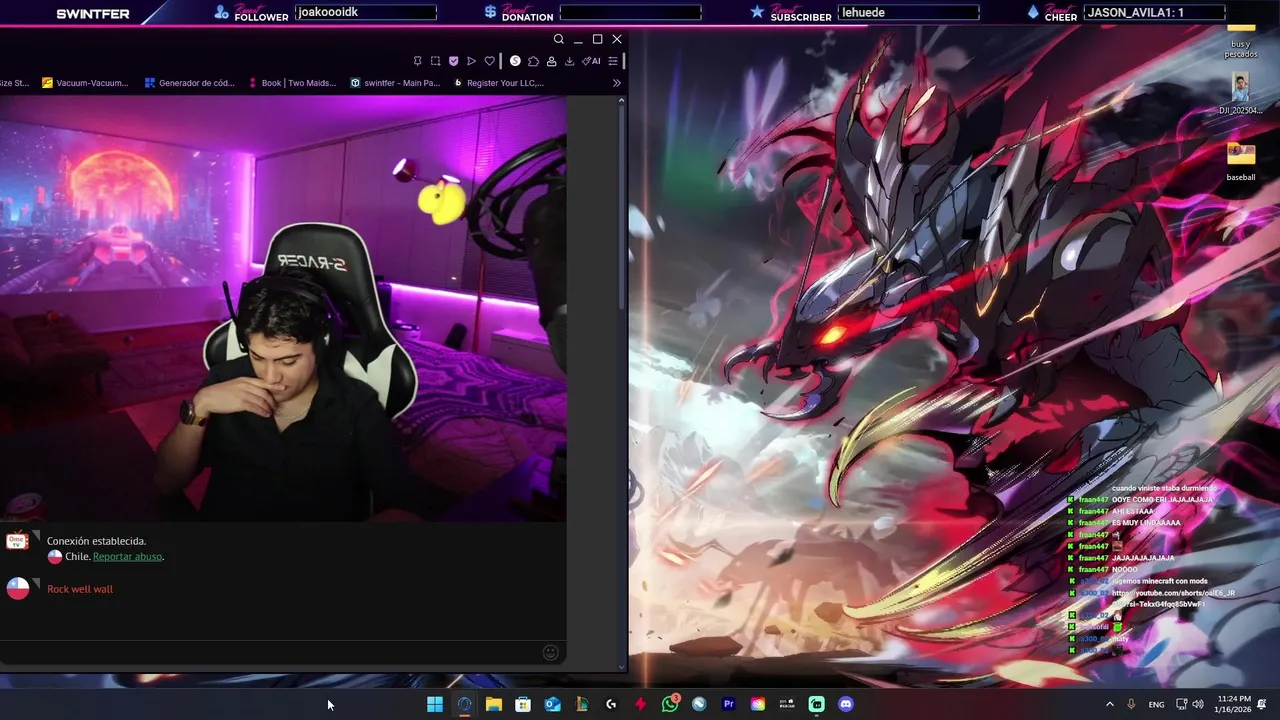Expand the system tray hidden icons chevron

point(1109,704)
